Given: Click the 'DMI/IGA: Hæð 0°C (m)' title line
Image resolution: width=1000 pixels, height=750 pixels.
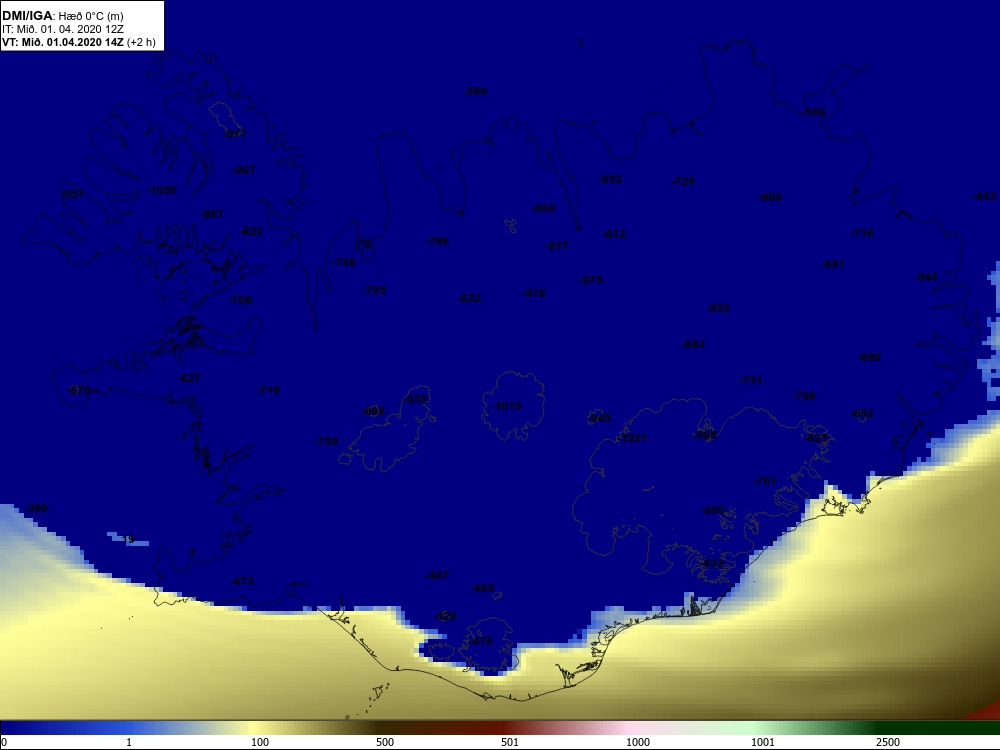Looking at the screenshot, I should click(62, 16).
